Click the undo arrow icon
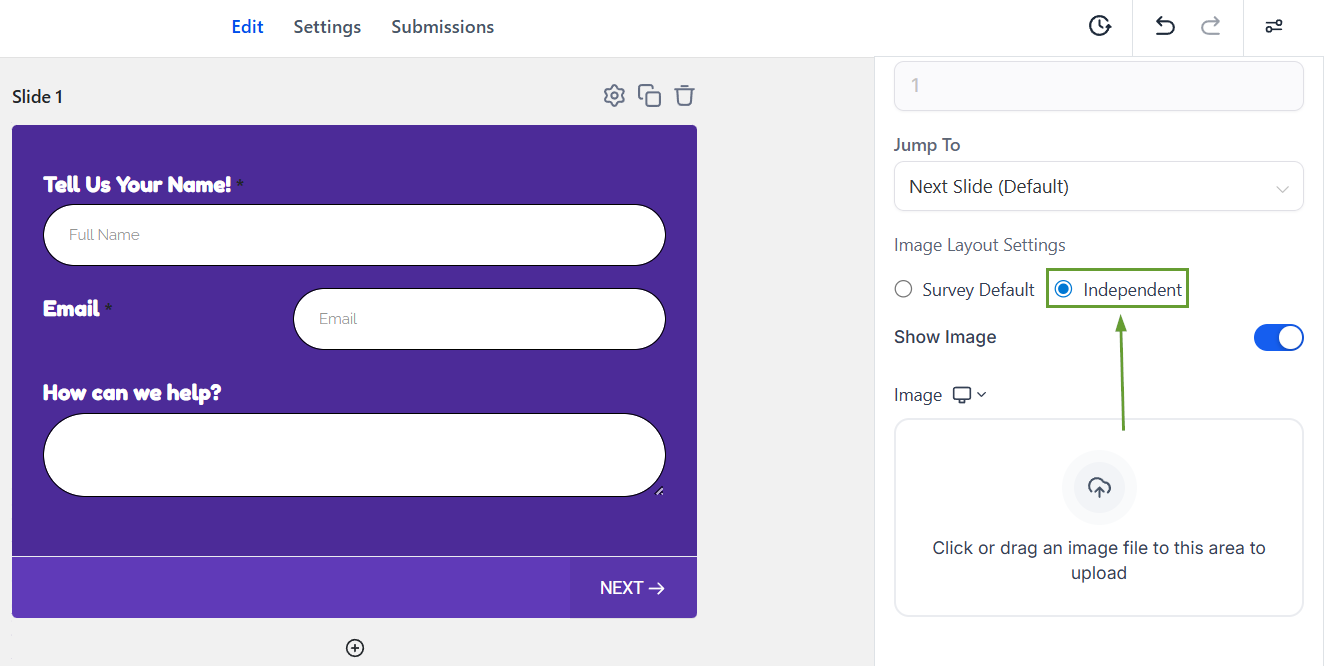Screen dimensions: 1324x666 click(x=1165, y=26)
